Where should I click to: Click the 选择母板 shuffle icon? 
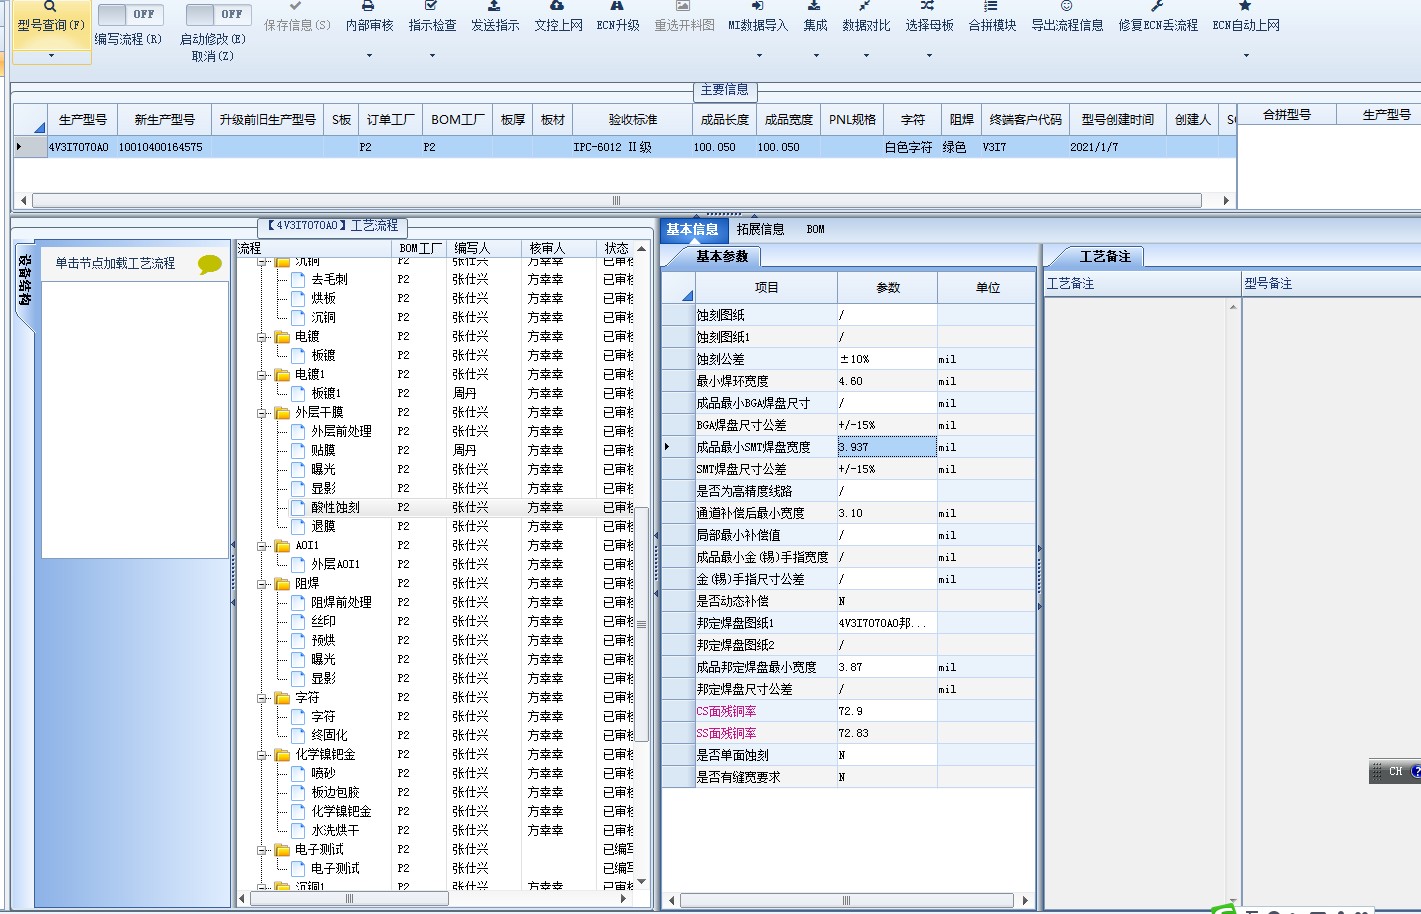(928, 6)
